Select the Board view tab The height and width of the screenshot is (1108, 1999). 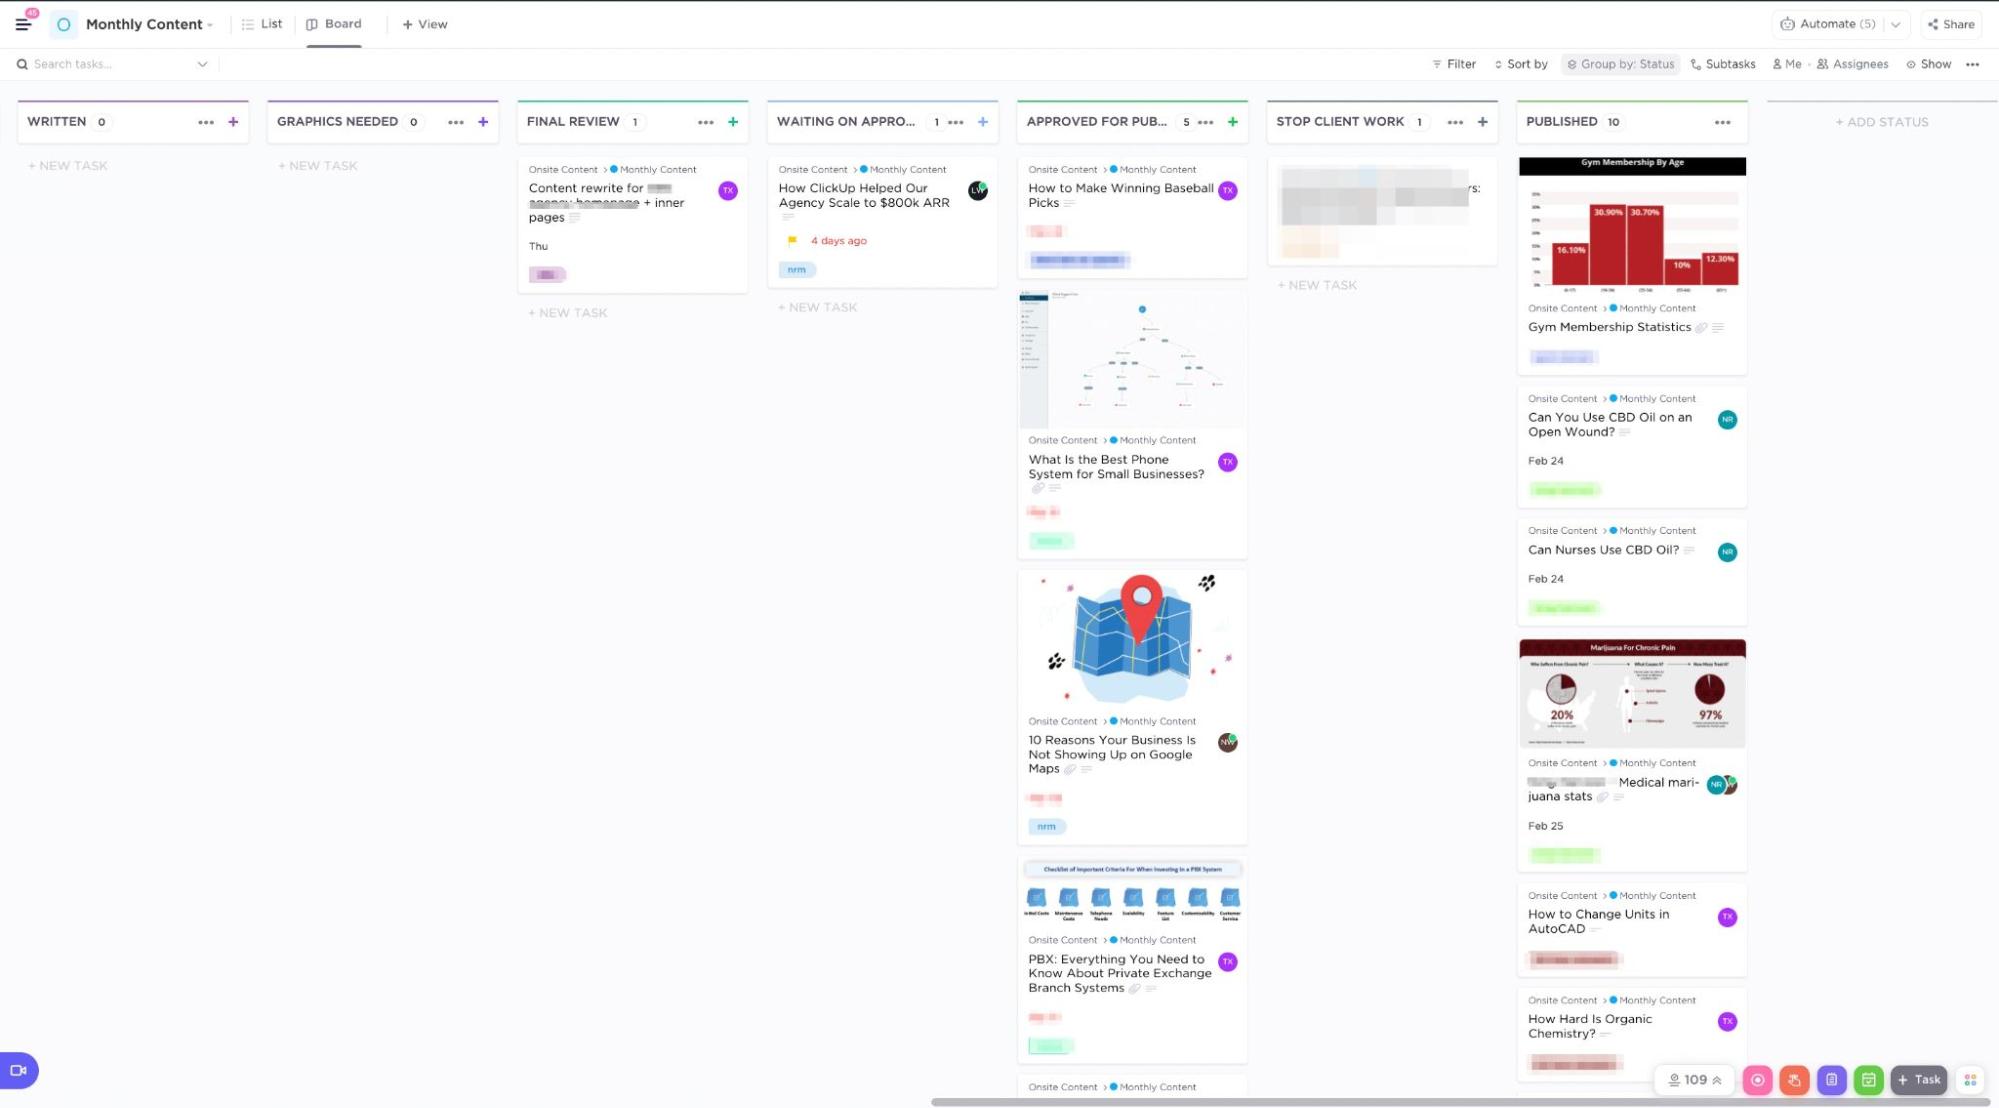[334, 24]
